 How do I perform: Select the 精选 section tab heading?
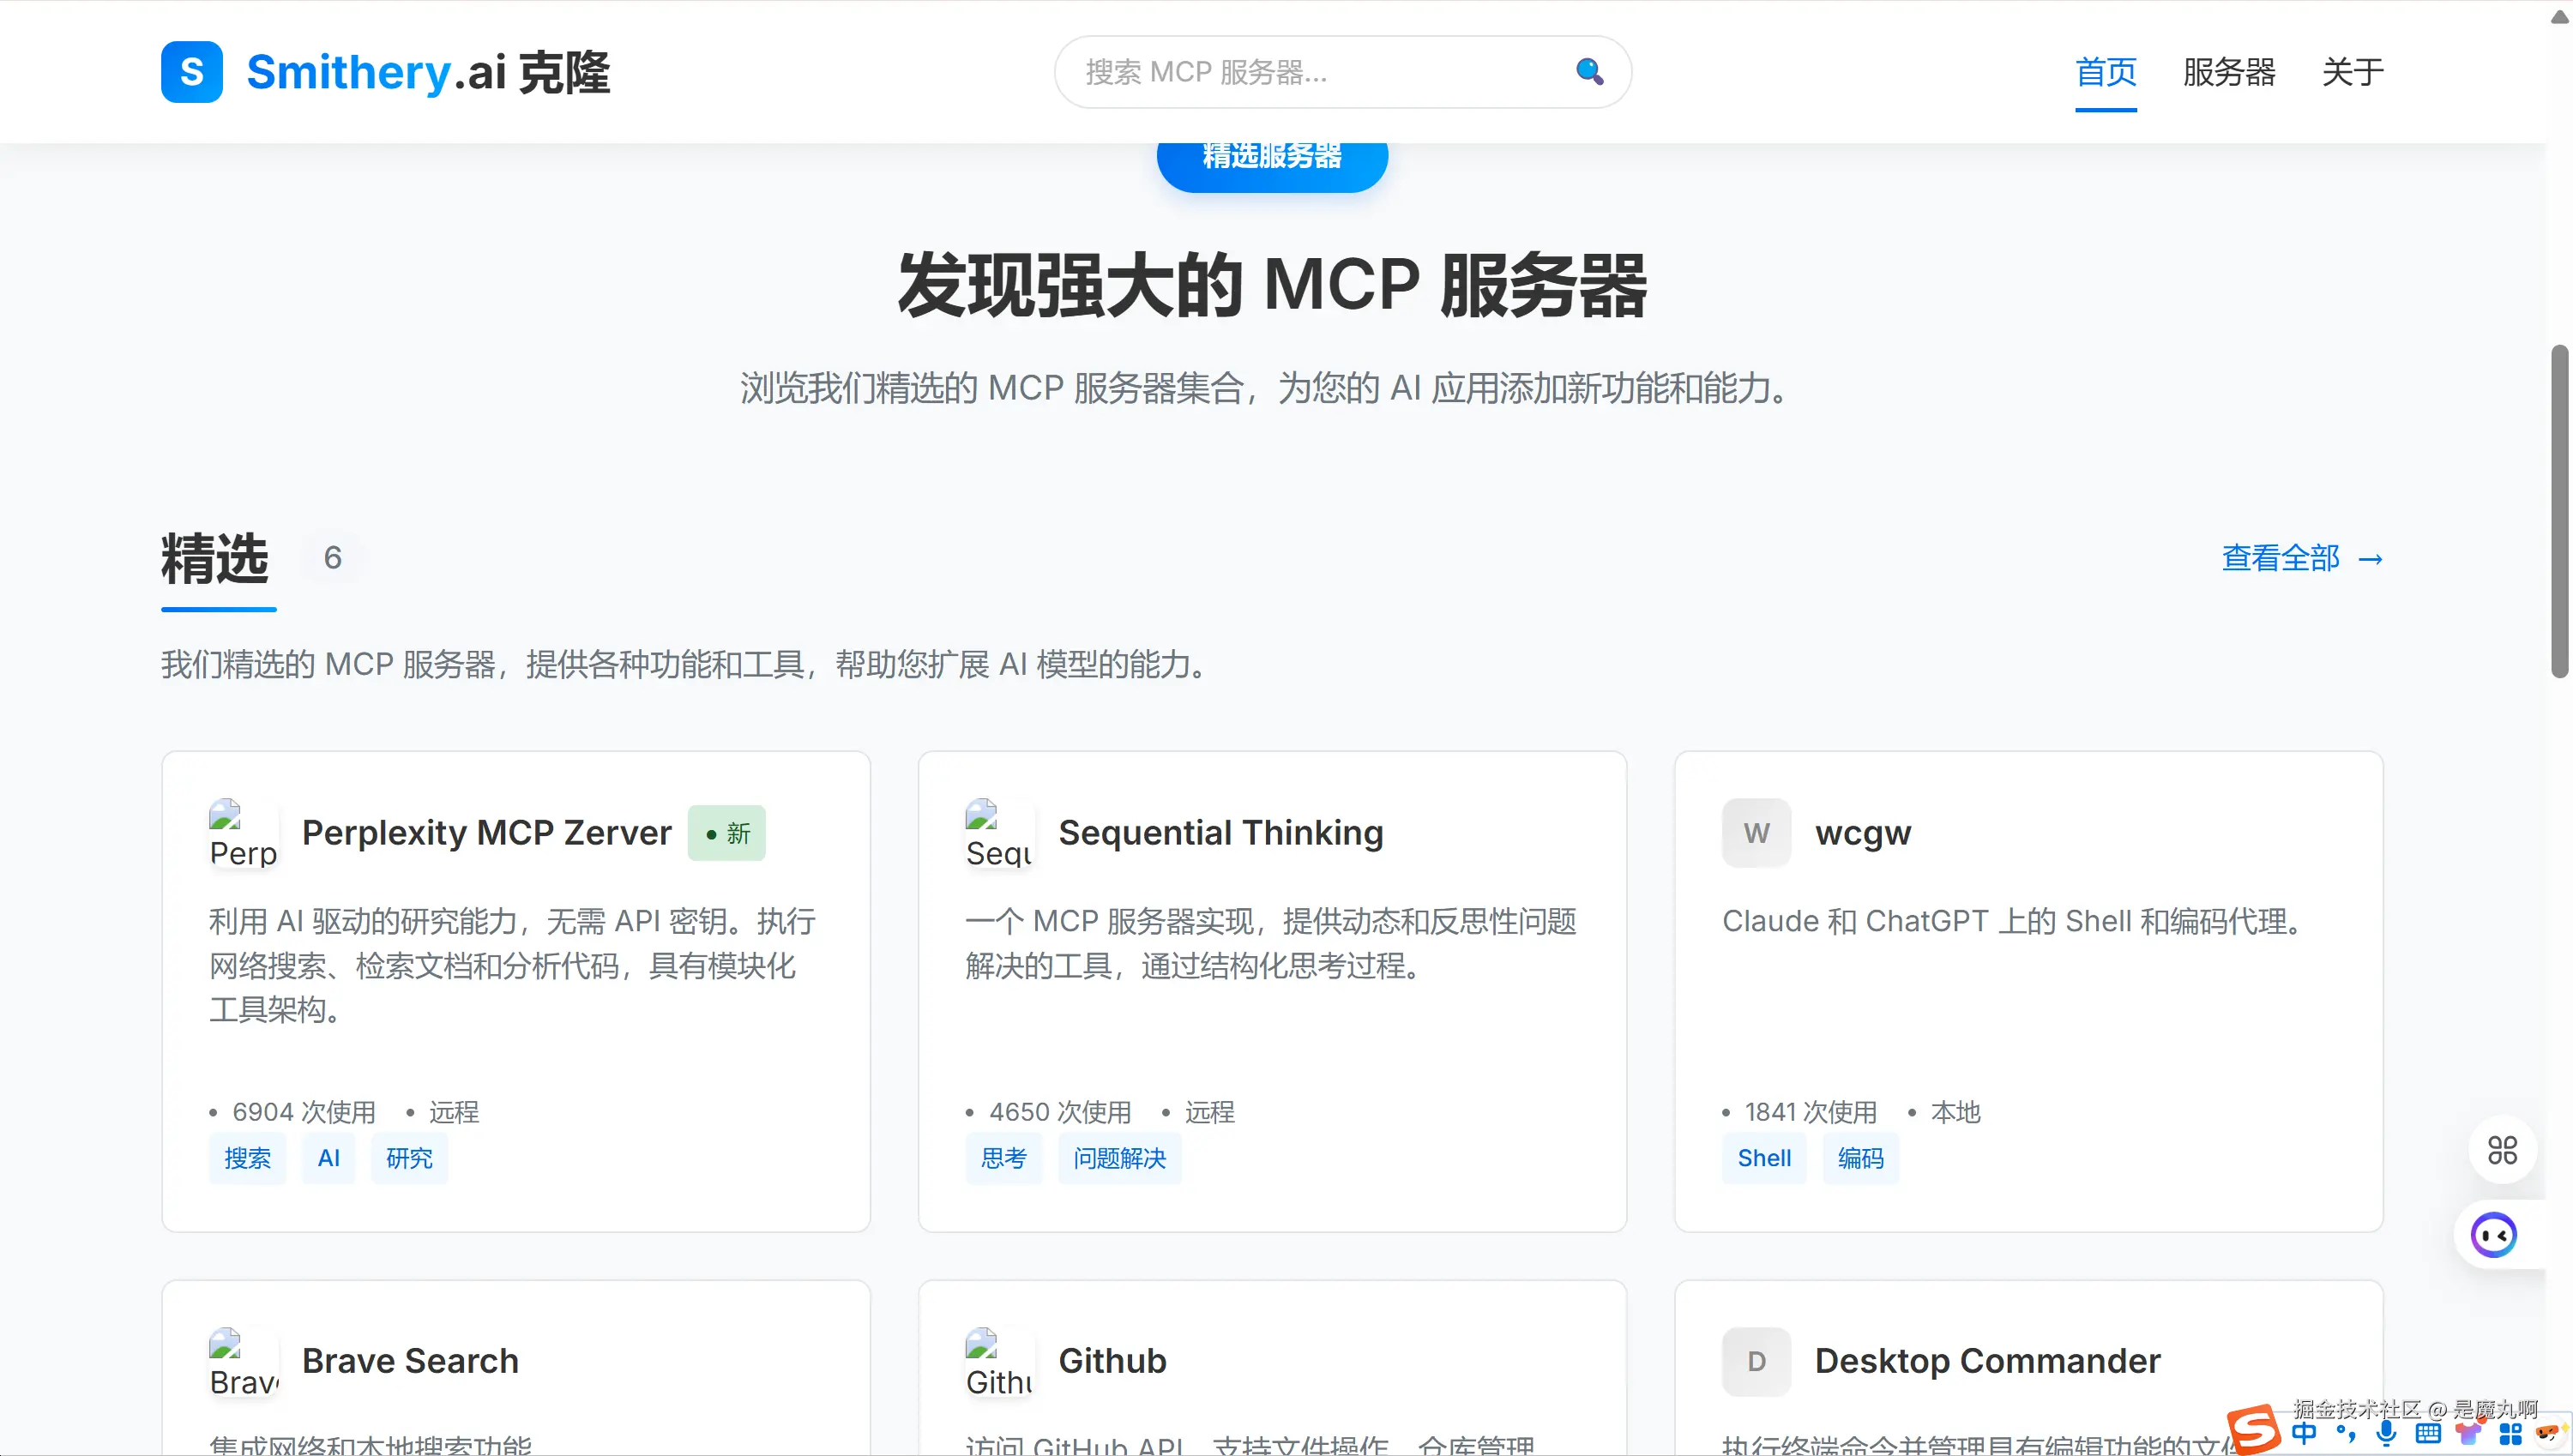(215, 558)
